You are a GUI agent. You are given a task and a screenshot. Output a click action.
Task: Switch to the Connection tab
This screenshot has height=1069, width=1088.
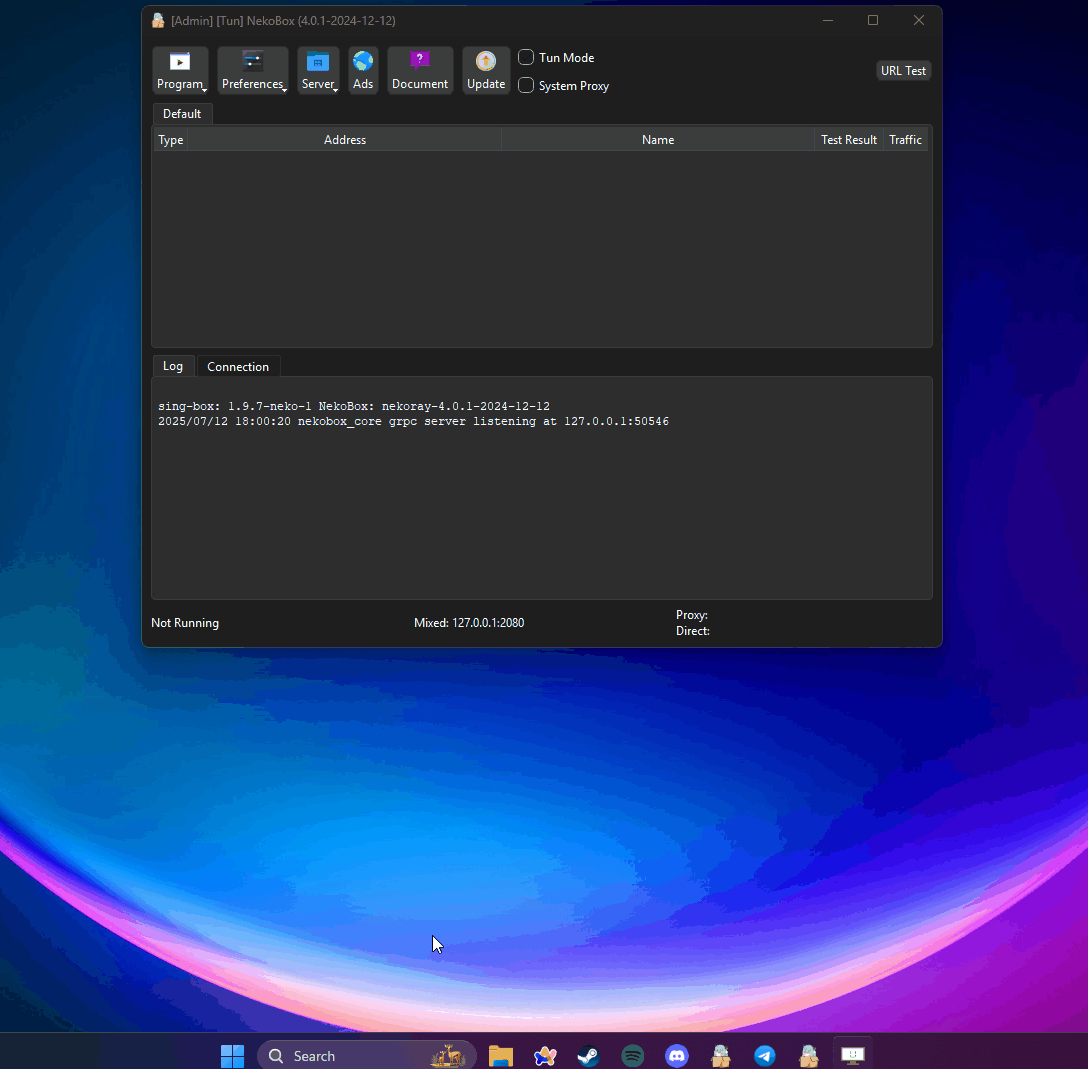pos(238,367)
